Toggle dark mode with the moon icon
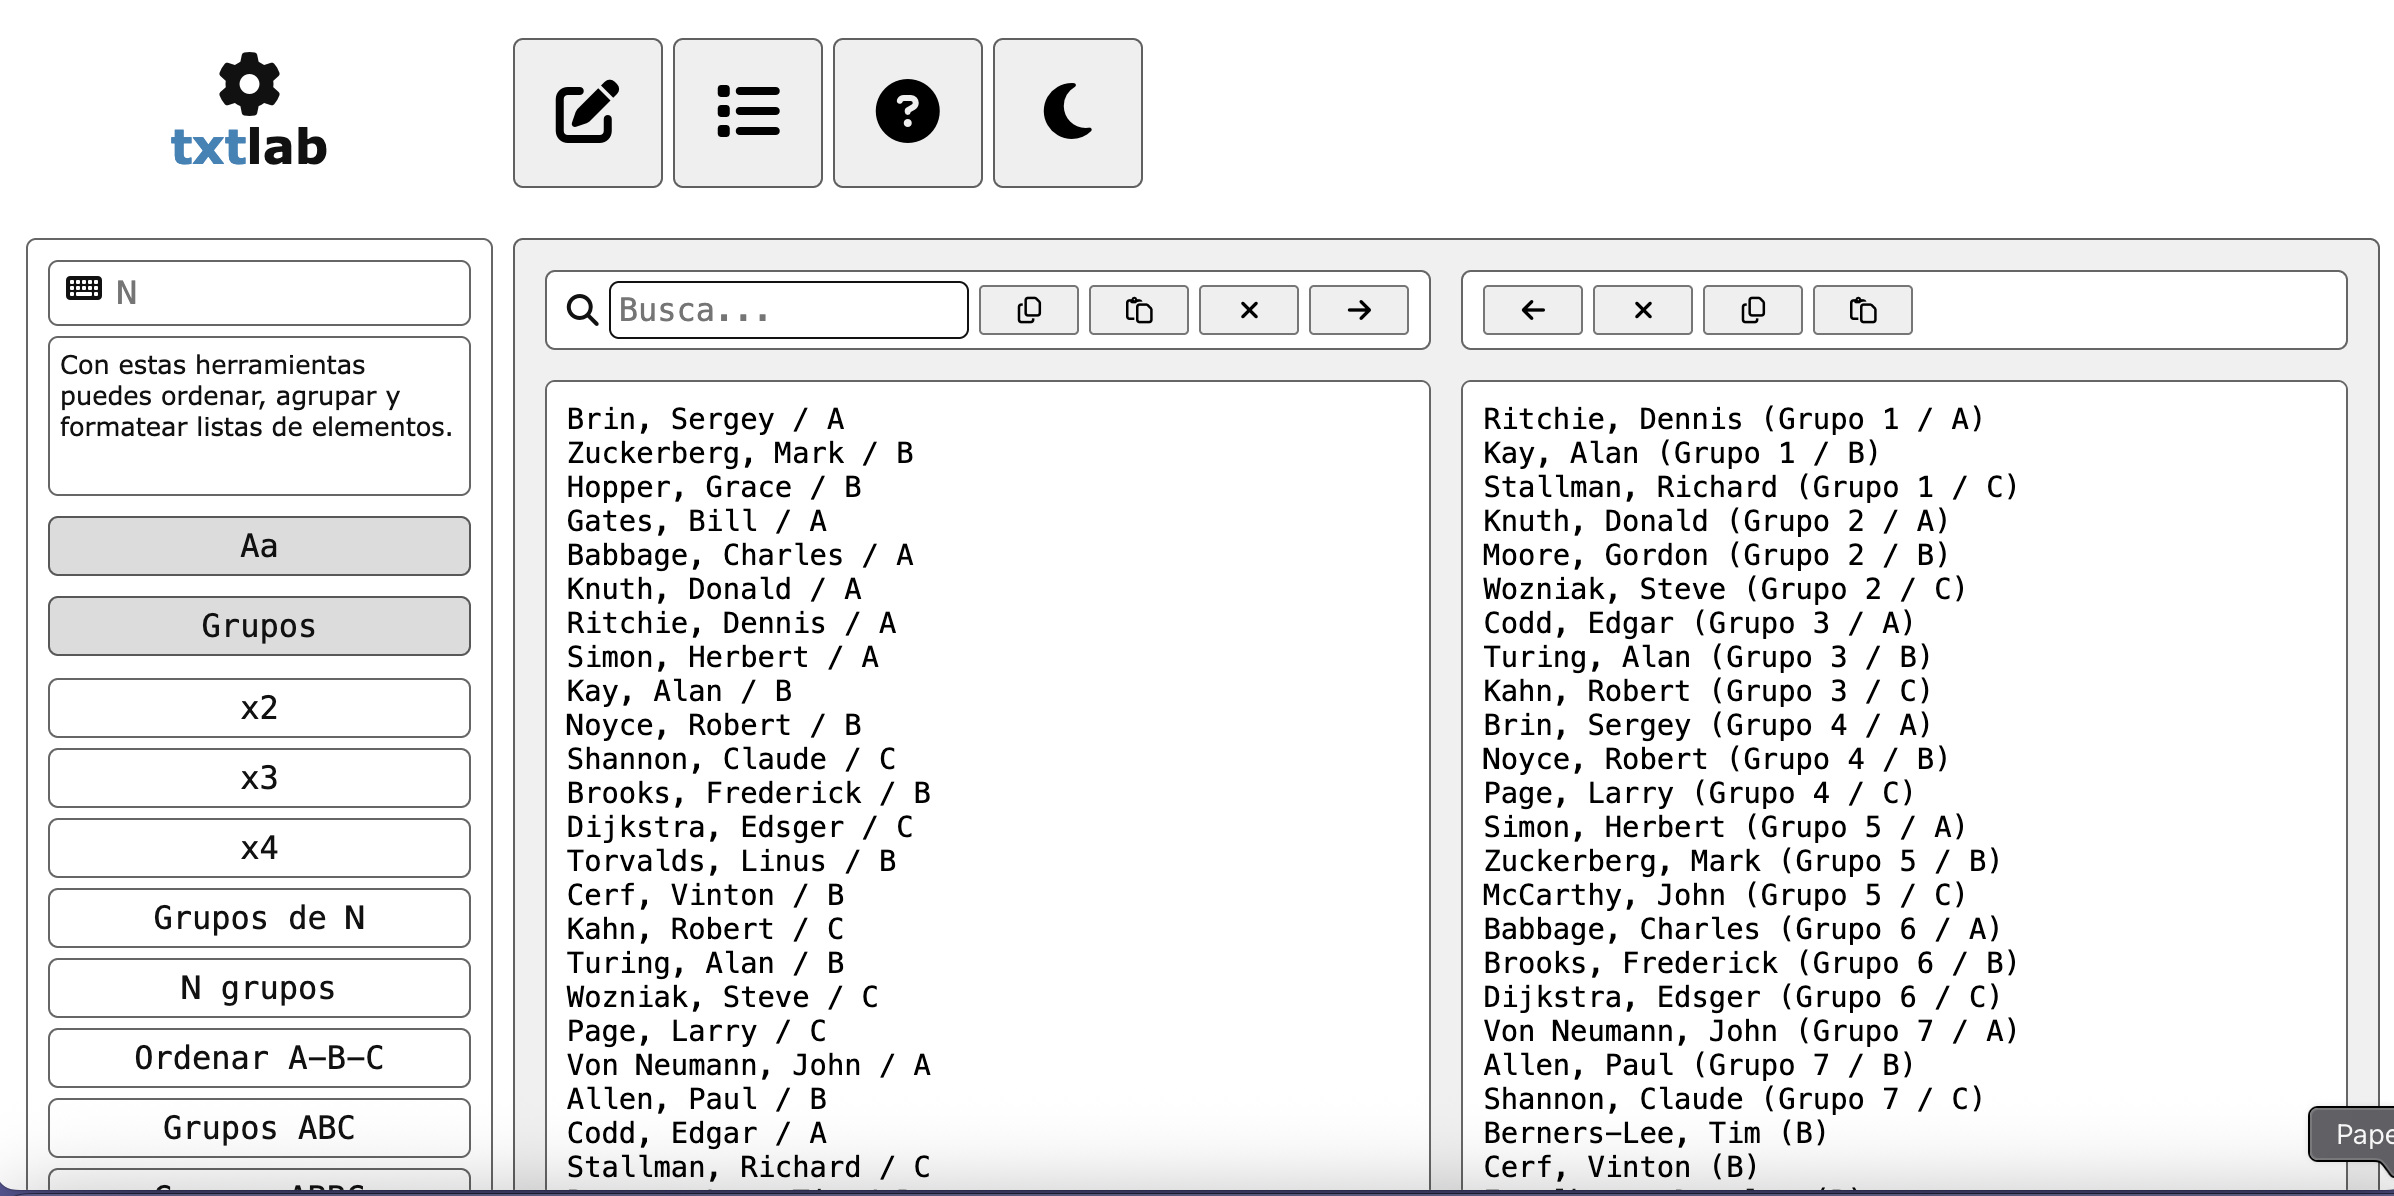The image size is (2394, 1196). (1068, 113)
